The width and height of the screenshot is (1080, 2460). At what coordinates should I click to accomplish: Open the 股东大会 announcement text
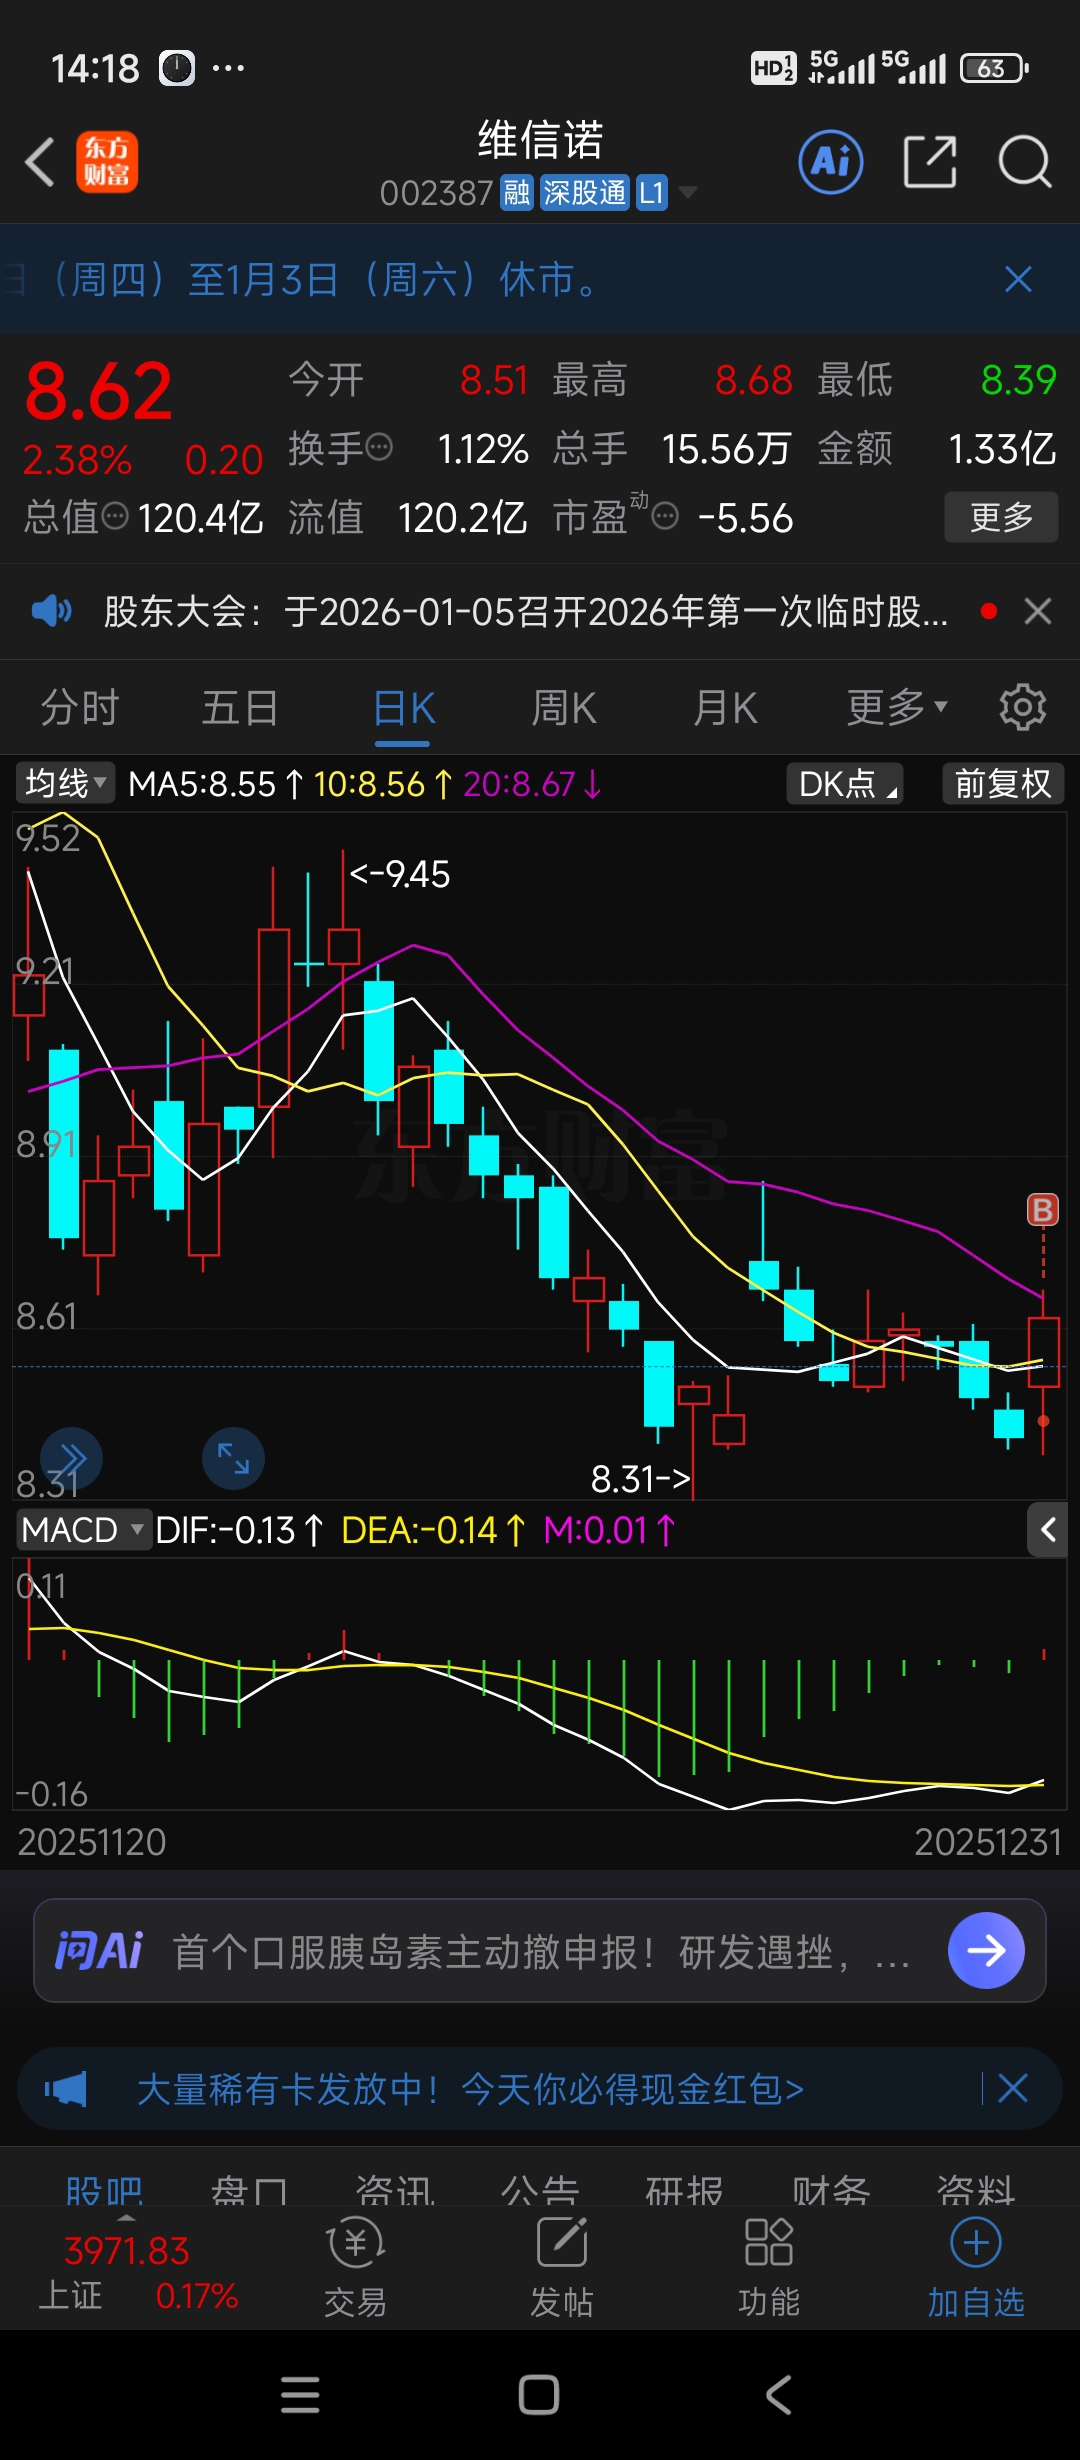526,611
